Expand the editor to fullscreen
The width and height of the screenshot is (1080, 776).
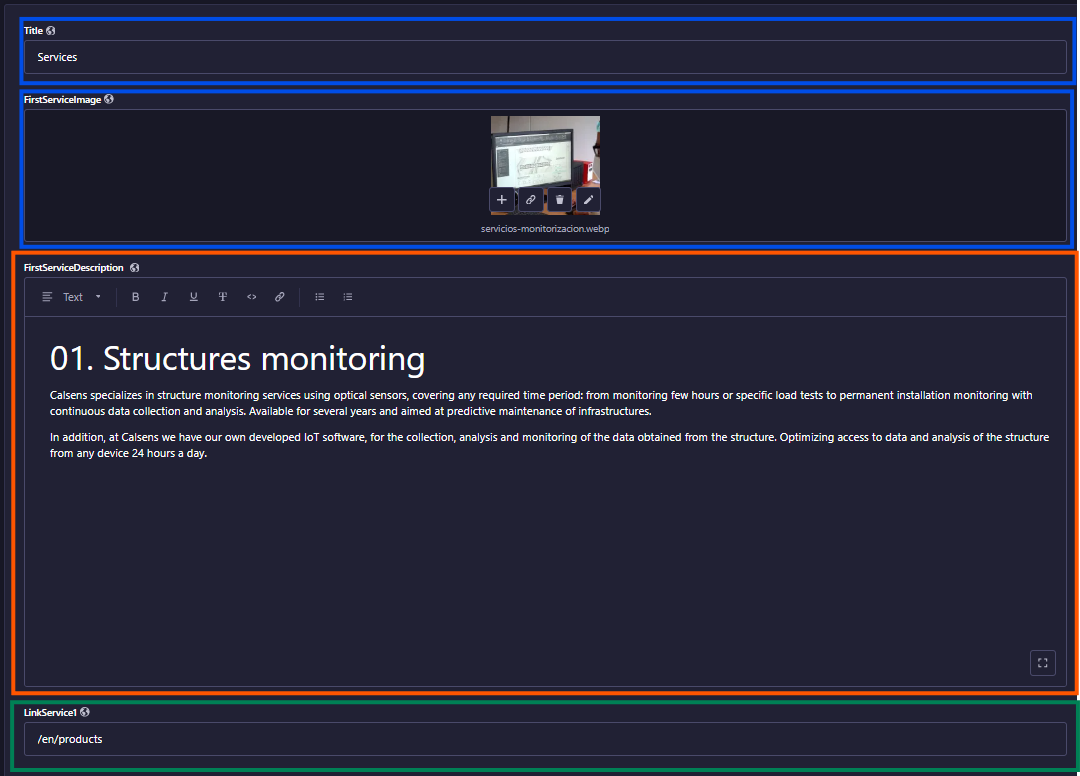click(1042, 663)
